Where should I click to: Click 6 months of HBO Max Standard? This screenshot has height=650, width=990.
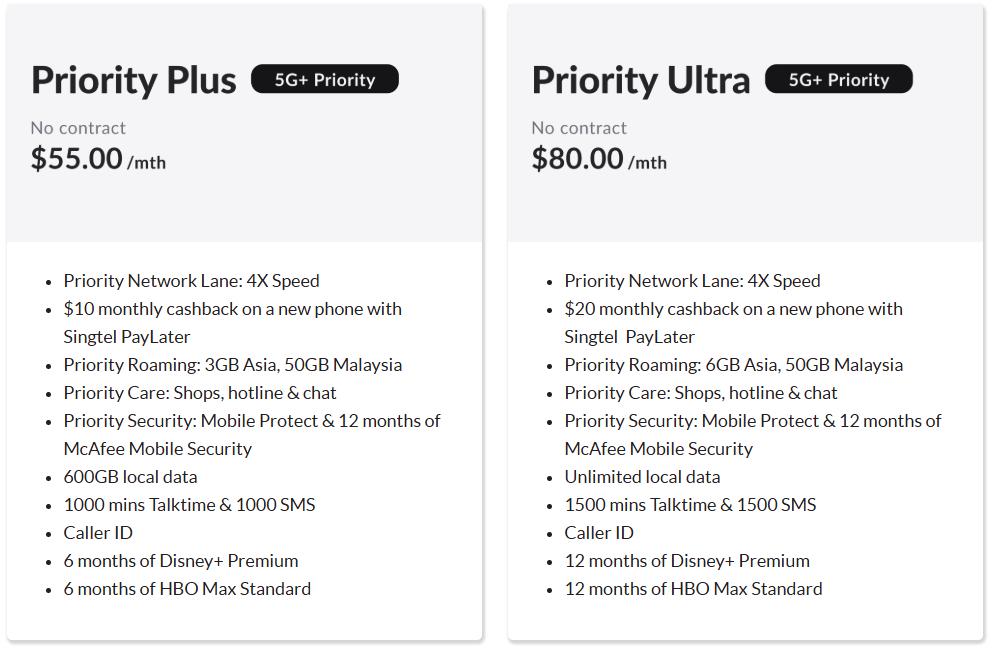pyautogui.click(x=187, y=589)
